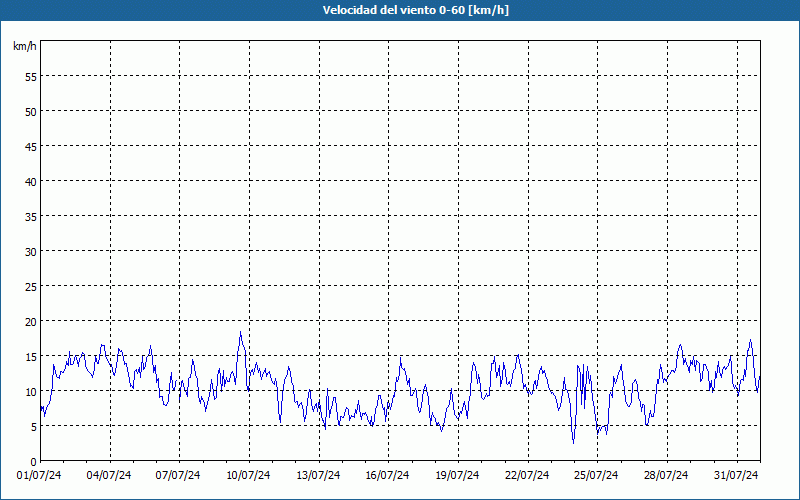Click the y-axis value 30

(31, 252)
